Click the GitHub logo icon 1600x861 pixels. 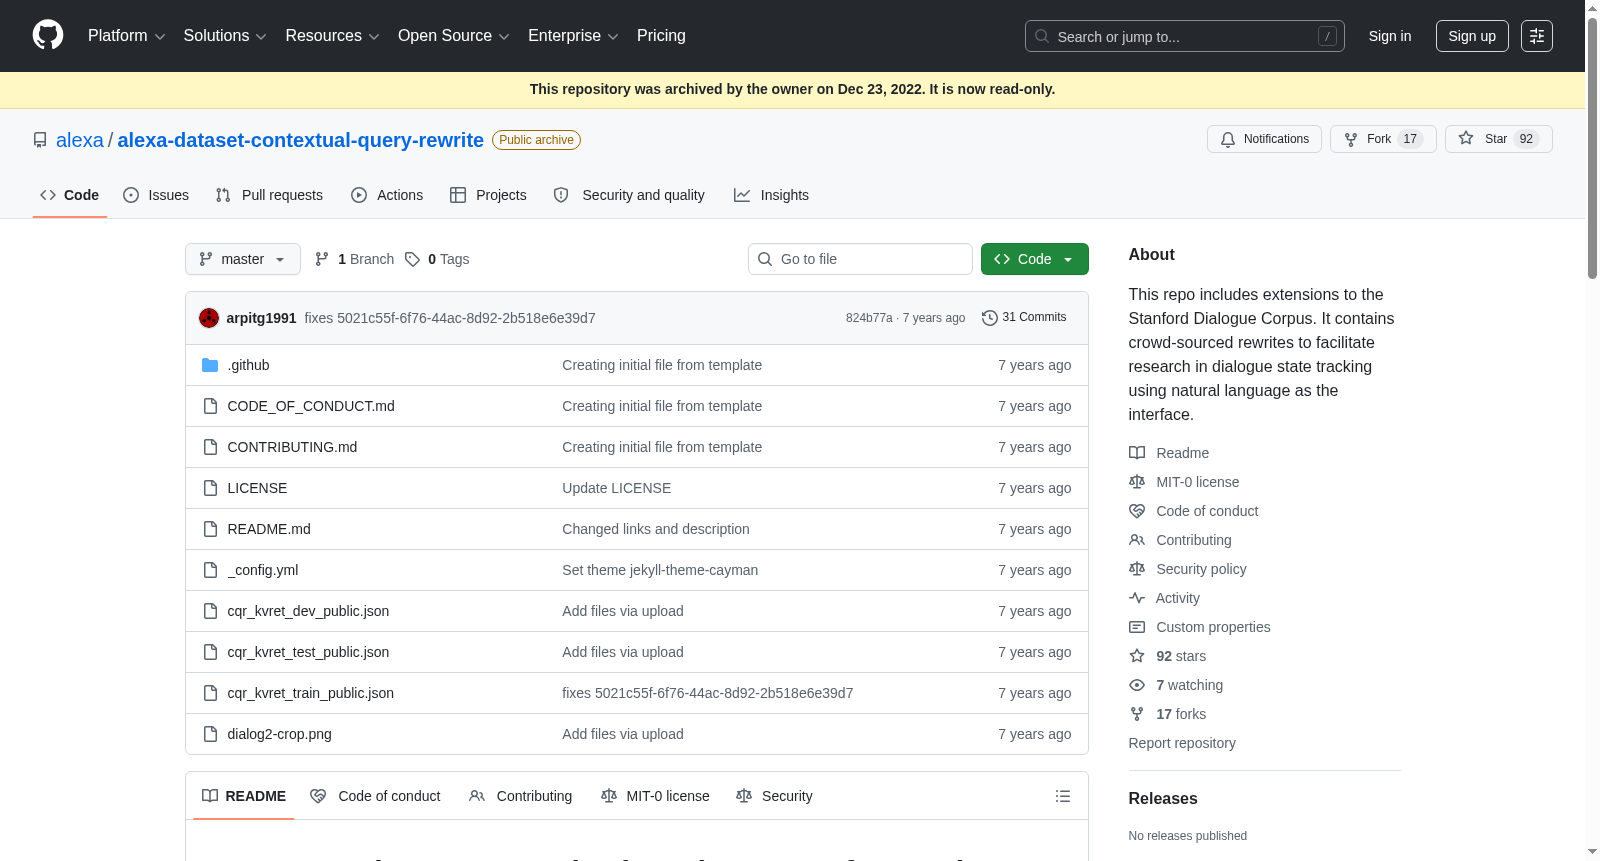click(x=48, y=36)
